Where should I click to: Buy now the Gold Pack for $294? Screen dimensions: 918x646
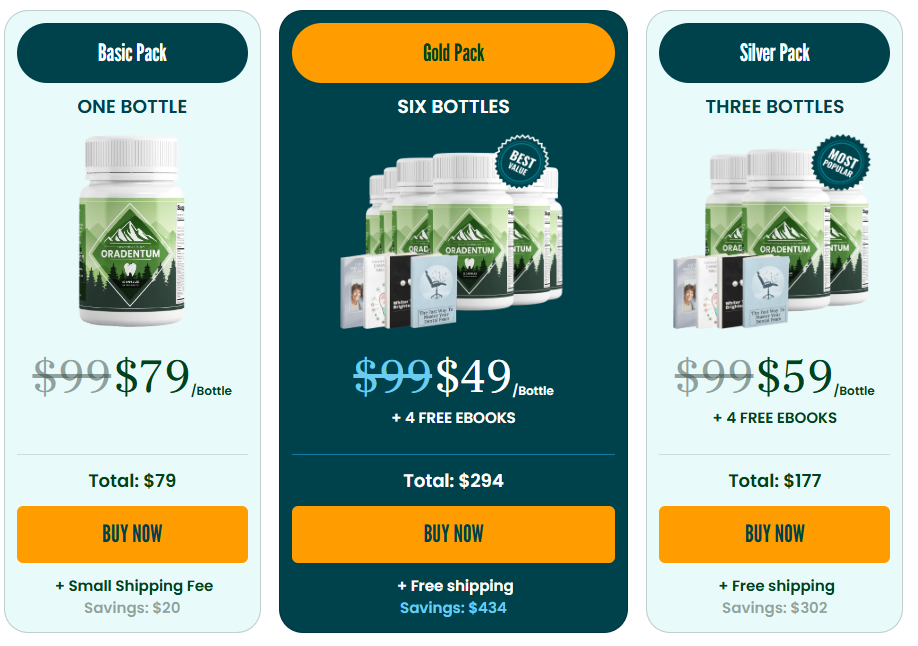[x=453, y=534]
